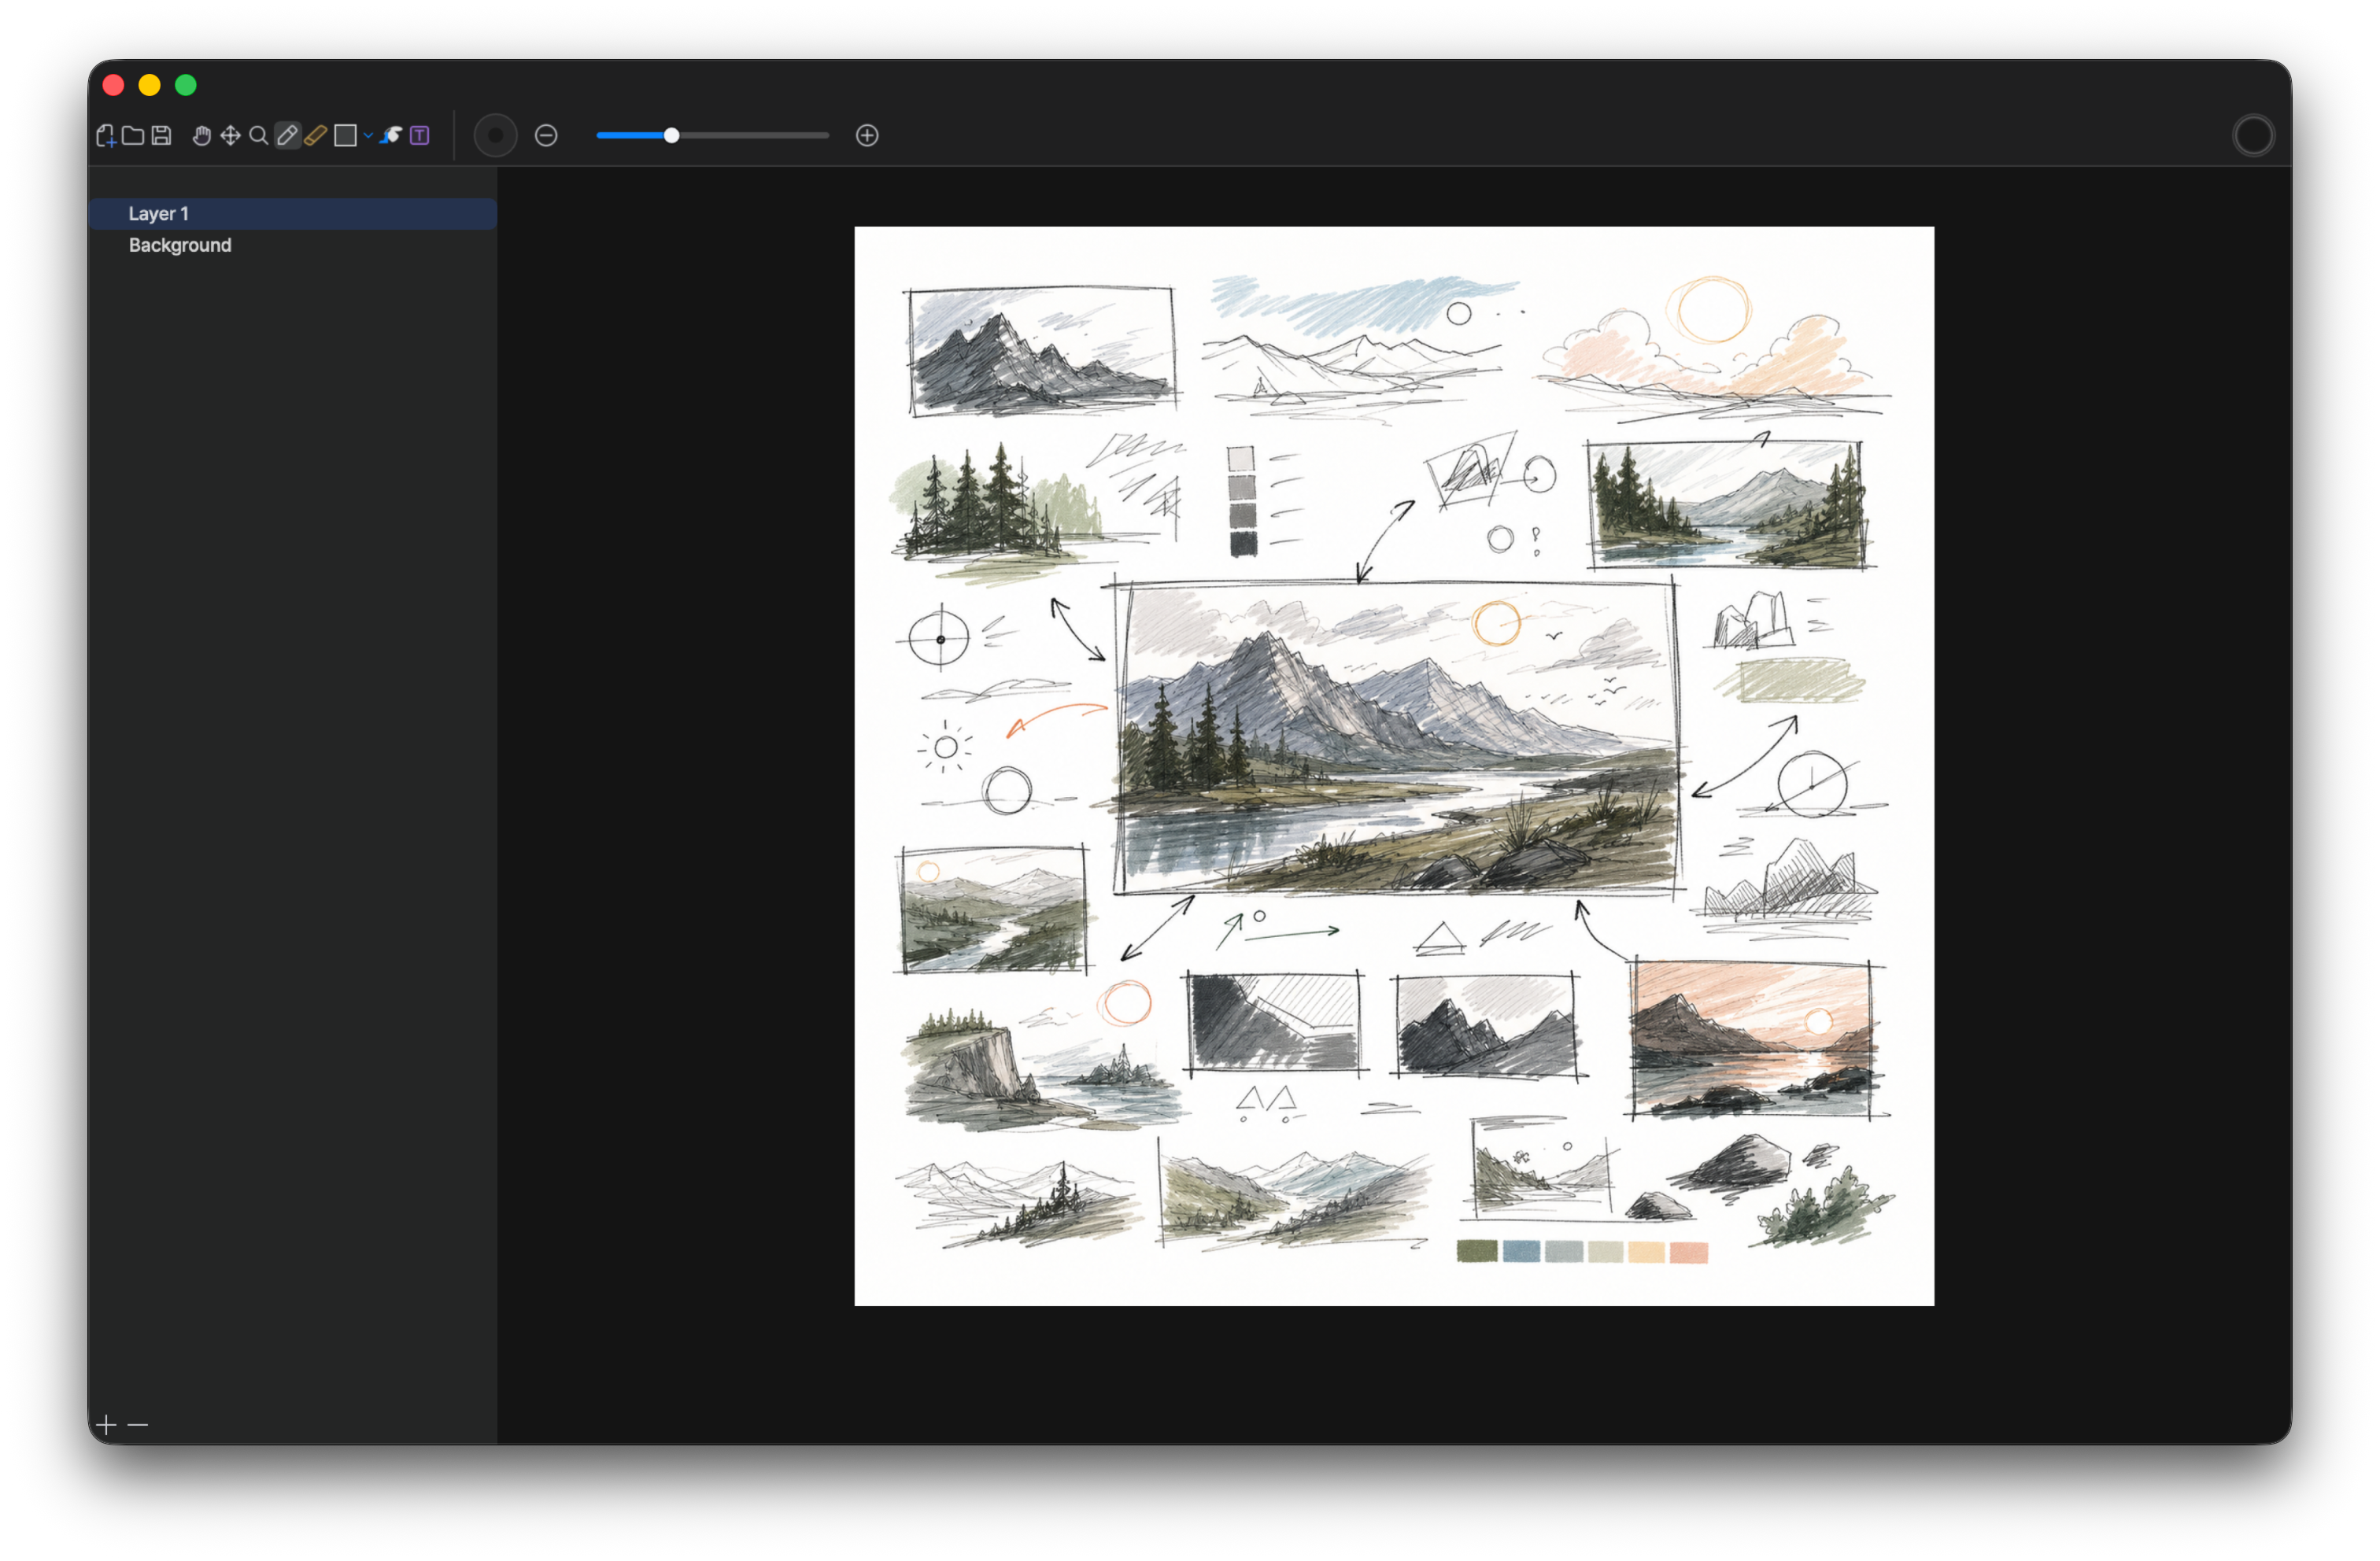Minimize the window with the yellow button

click(x=149, y=85)
